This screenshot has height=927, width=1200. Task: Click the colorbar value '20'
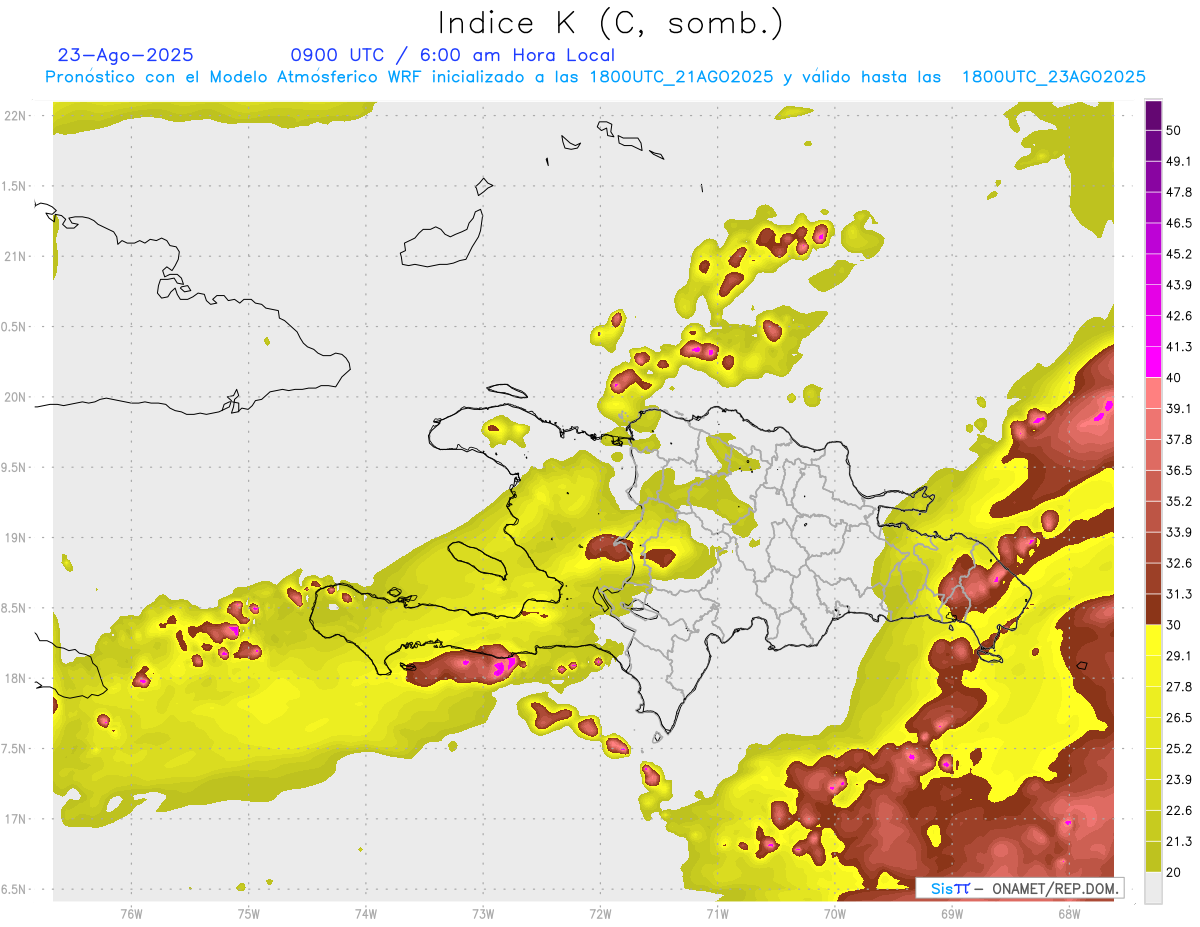click(x=1175, y=872)
